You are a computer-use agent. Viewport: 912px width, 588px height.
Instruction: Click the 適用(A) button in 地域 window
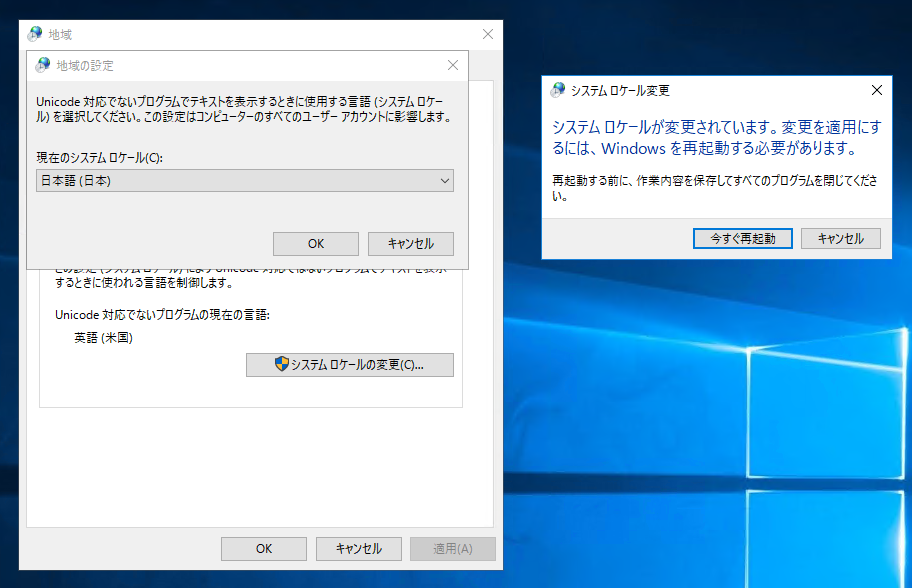(x=453, y=548)
